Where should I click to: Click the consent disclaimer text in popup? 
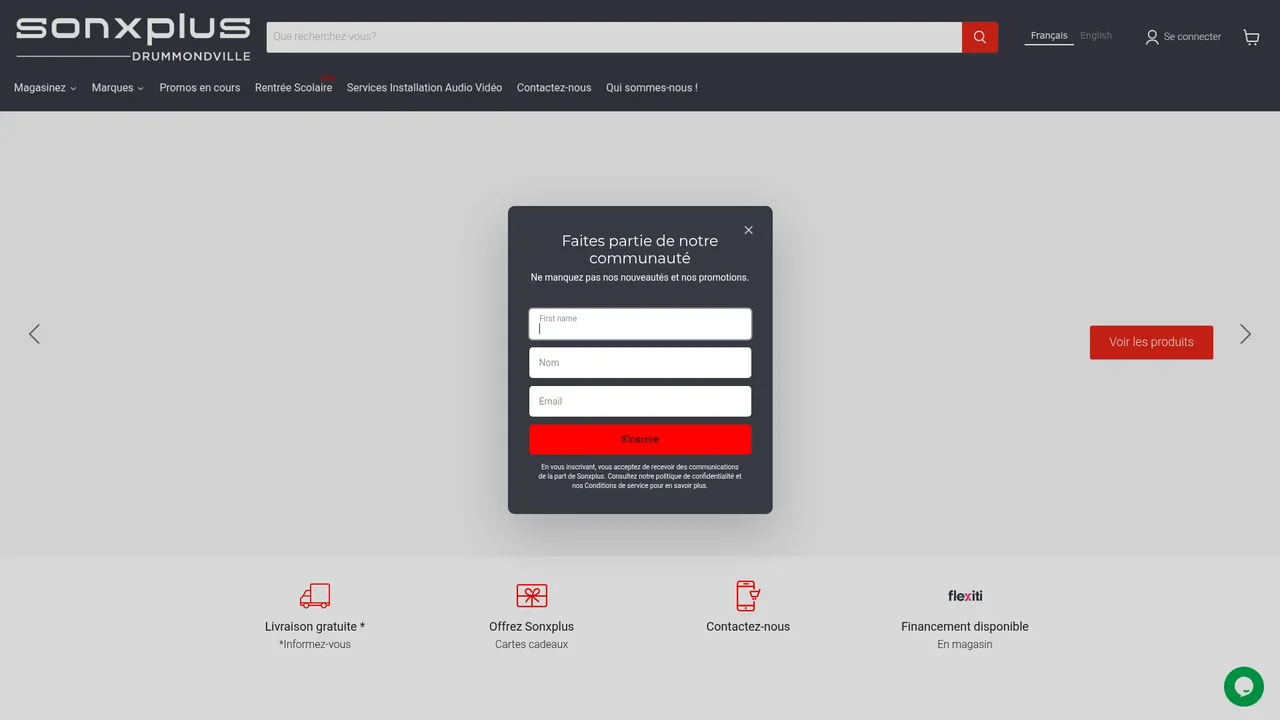pyautogui.click(x=640, y=476)
